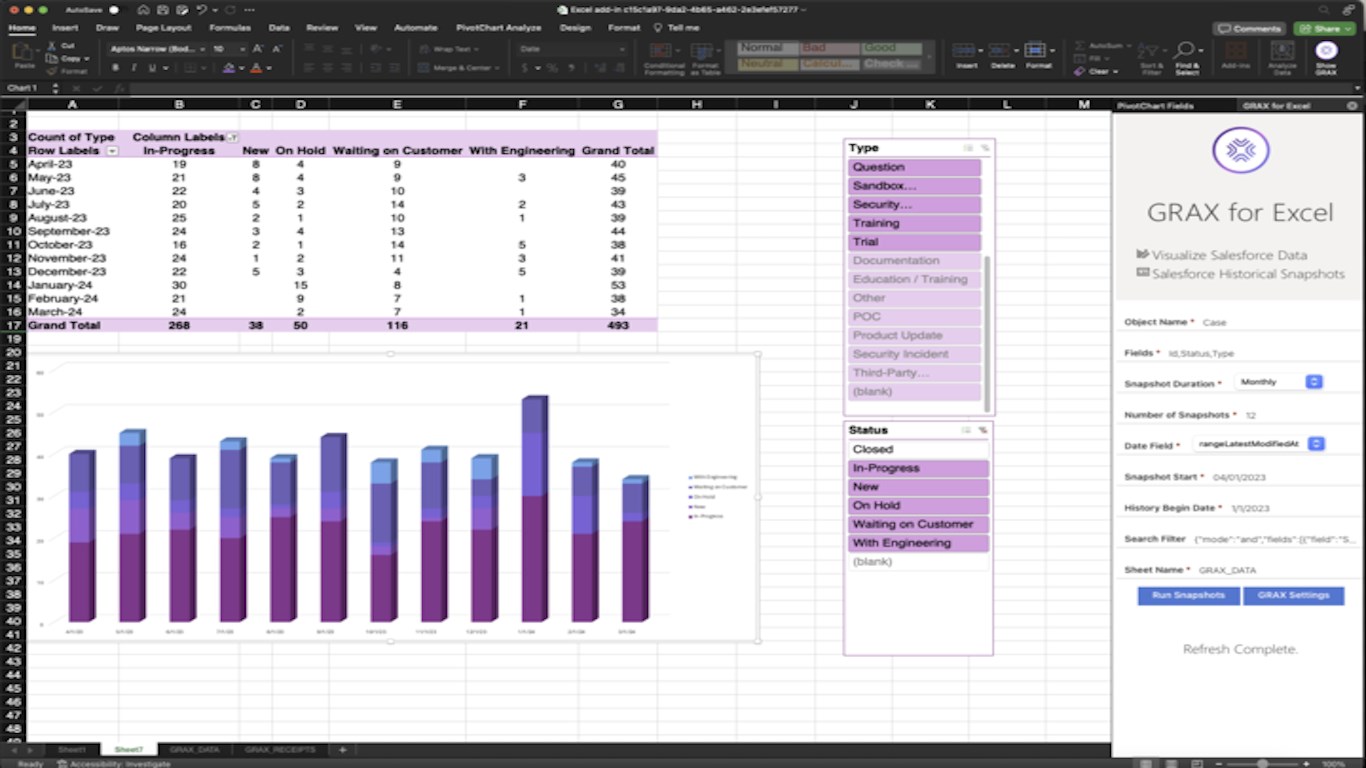Open the fill color picker
Screen dimensions: 1366x768
coord(229,68)
